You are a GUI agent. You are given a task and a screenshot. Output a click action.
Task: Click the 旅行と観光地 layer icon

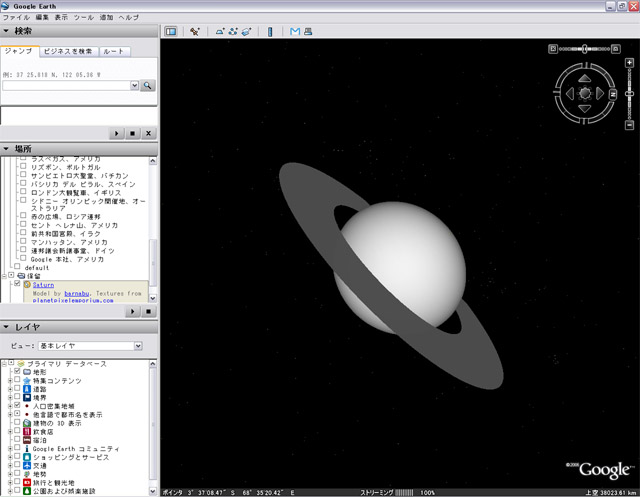pyautogui.click(x=27, y=483)
